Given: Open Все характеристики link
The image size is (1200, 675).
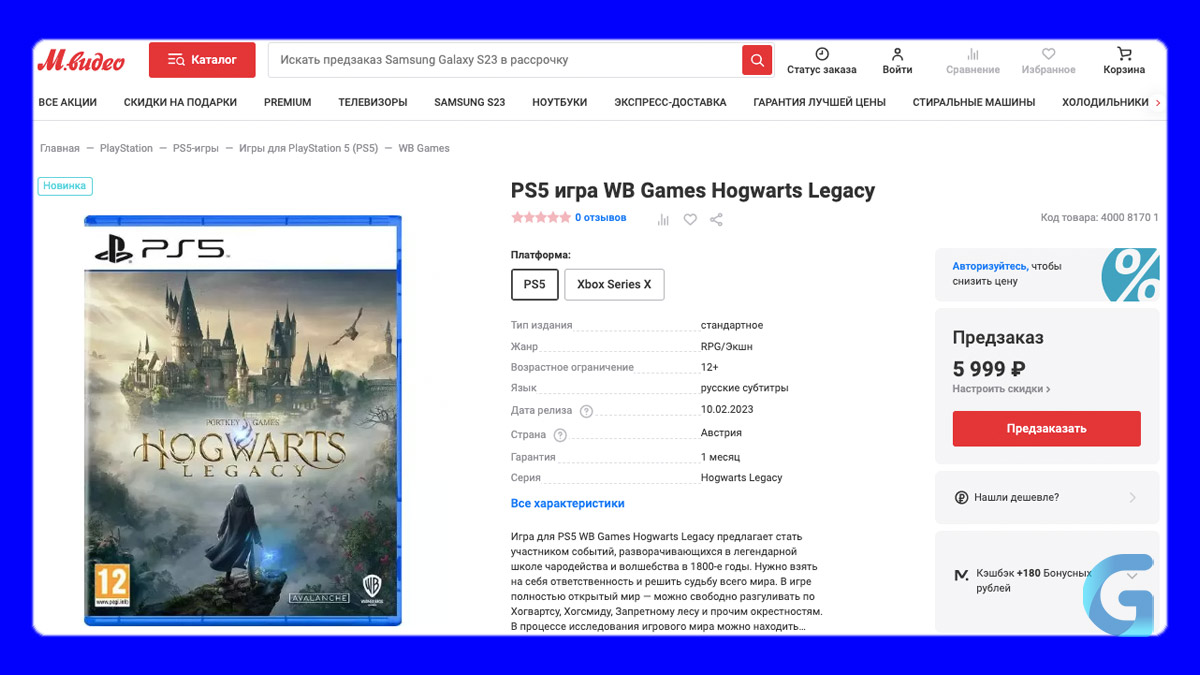Looking at the screenshot, I should click(568, 504).
